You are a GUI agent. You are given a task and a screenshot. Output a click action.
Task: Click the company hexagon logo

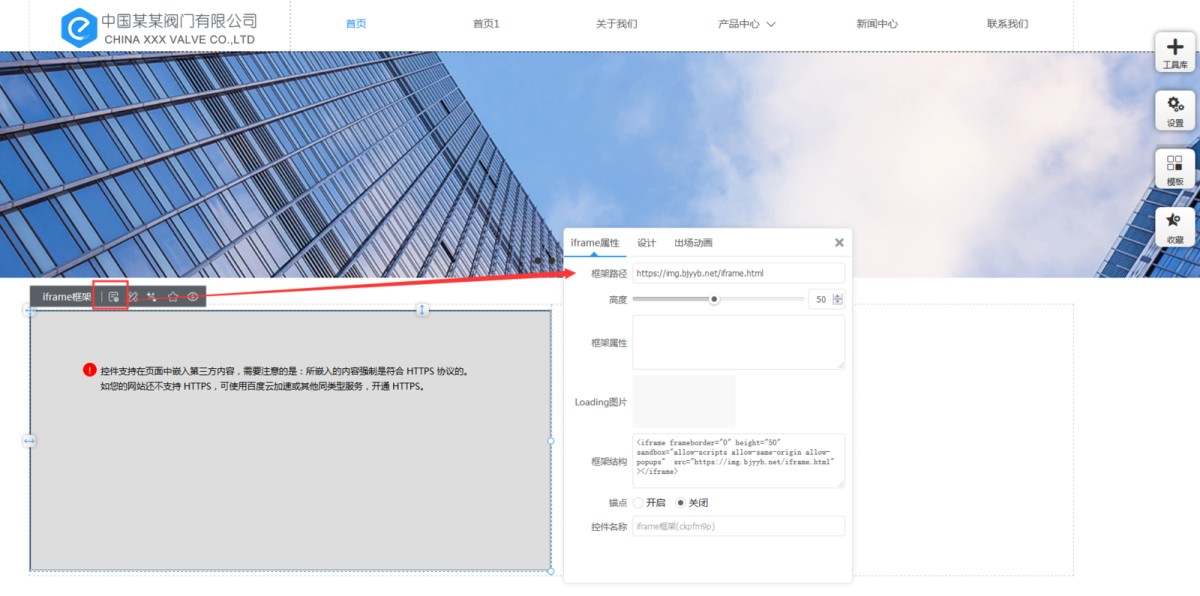78,27
